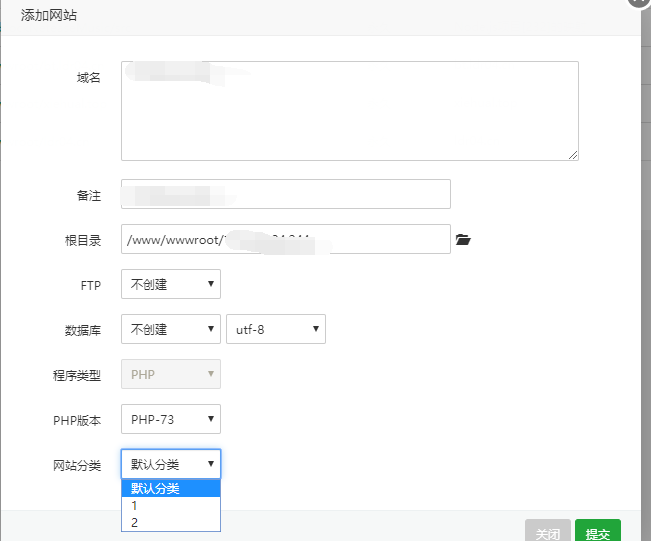Click the folder icon beside root directory
The width and height of the screenshot is (651, 541).
click(462, 240)
